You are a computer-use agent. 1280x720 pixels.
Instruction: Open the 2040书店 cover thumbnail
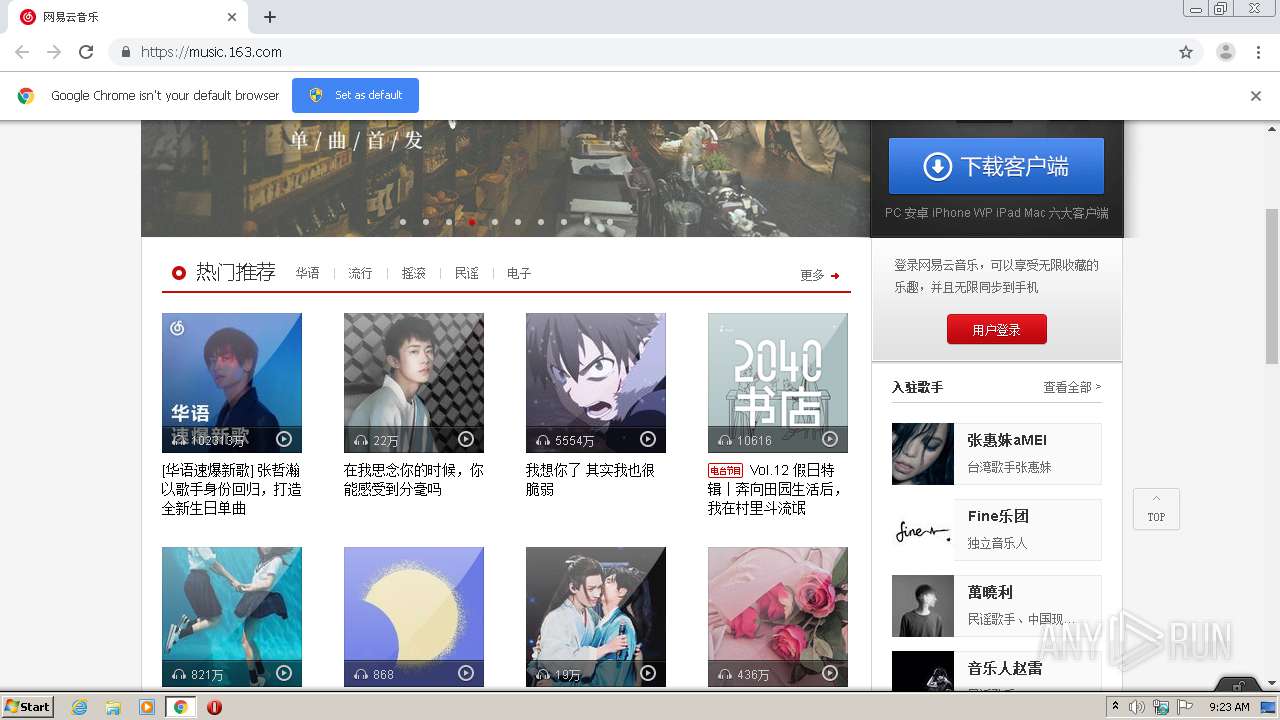point(778,383)
